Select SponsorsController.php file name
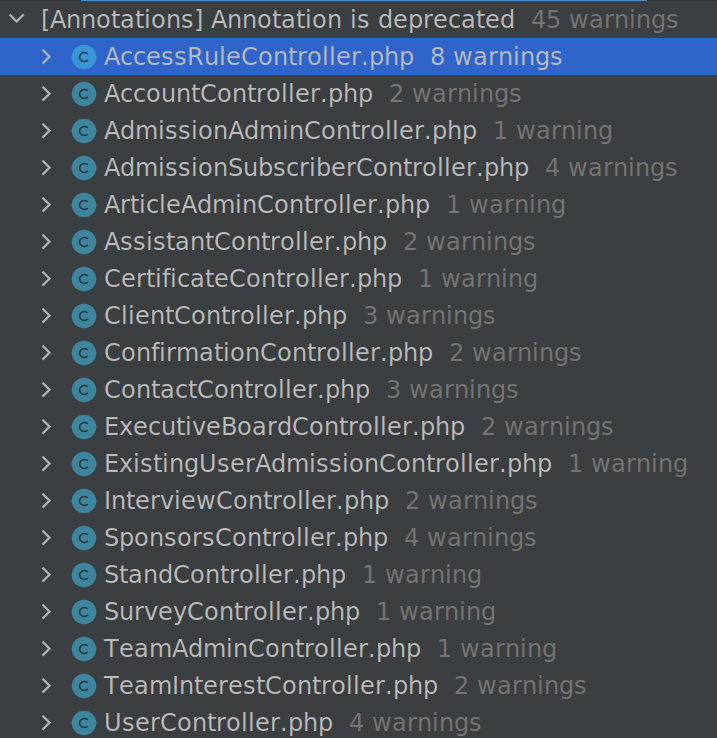The image size is (717, 738). [246, 537]
